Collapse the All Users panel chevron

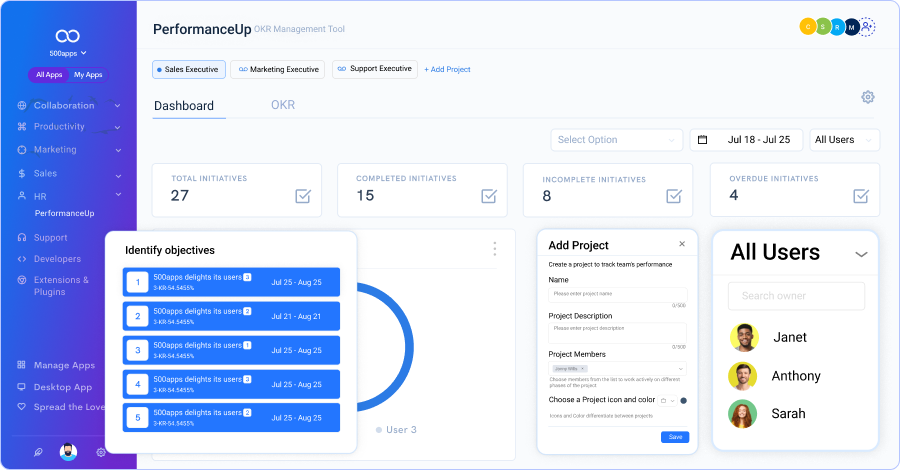[x=861, y=254]
